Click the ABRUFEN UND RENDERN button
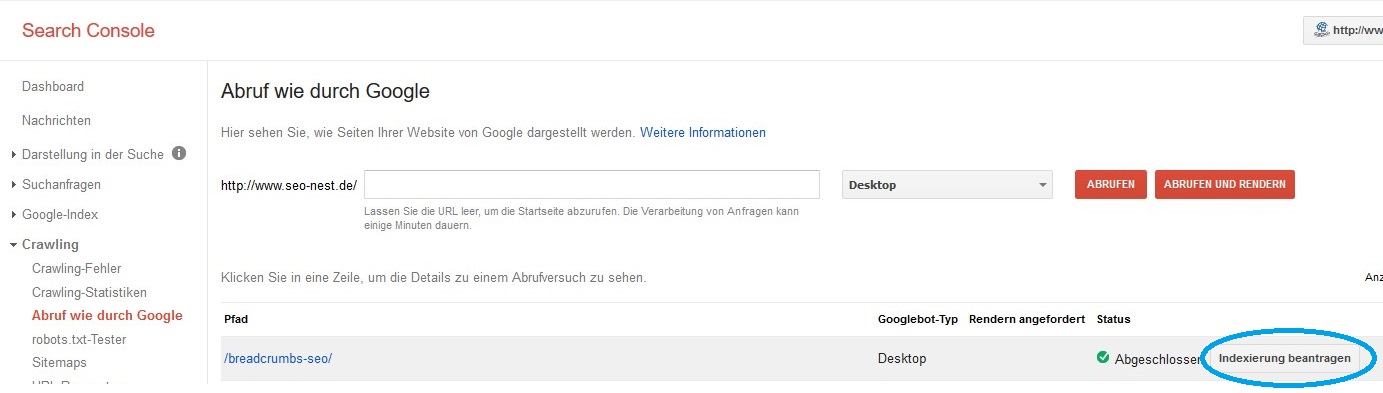Image resolution: width=1383 pixels, height=393 pixels. [x=1225, y=185]
